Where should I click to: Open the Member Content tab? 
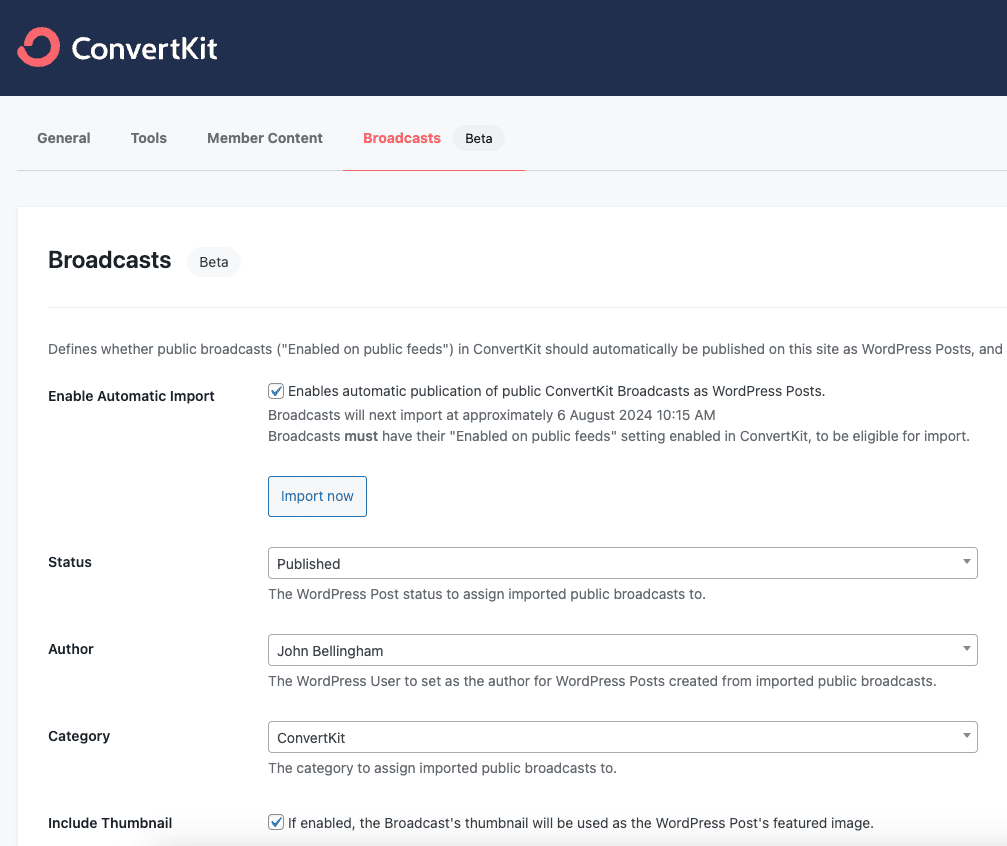click(265, 138)
